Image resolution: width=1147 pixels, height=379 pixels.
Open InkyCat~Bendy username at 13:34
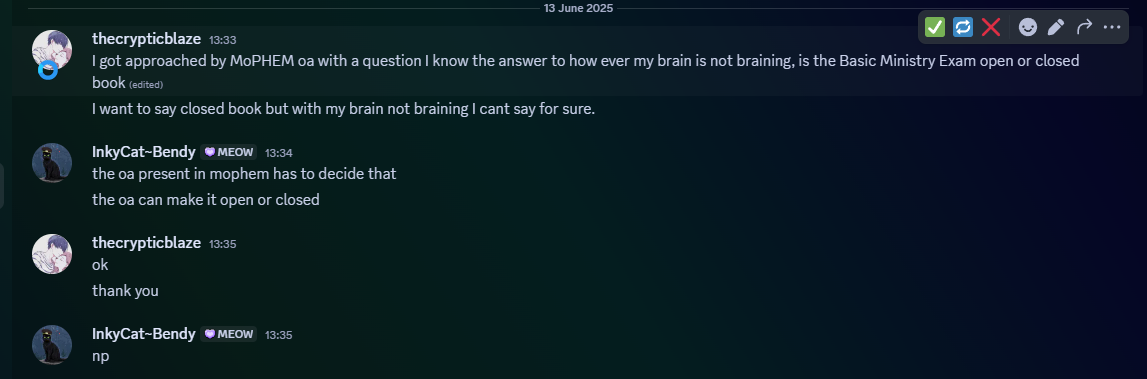tap(143, 151)
